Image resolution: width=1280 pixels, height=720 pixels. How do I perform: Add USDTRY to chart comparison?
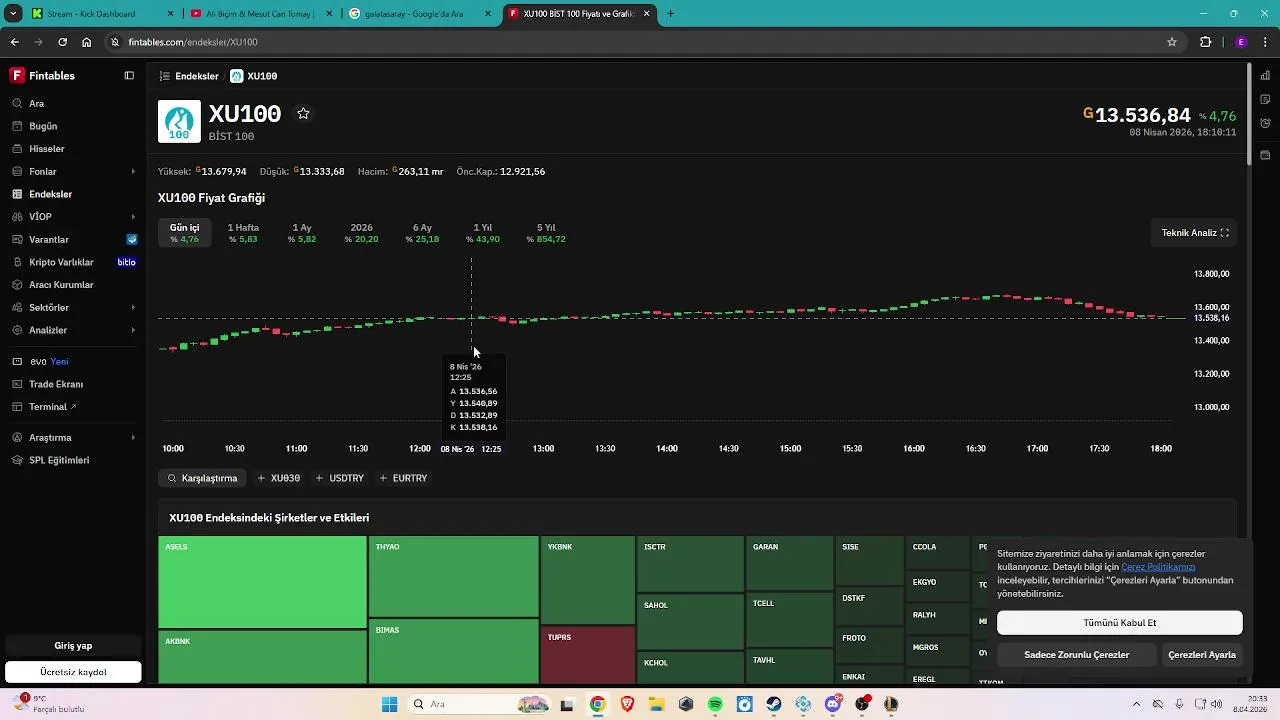click(x=340, y=478)
